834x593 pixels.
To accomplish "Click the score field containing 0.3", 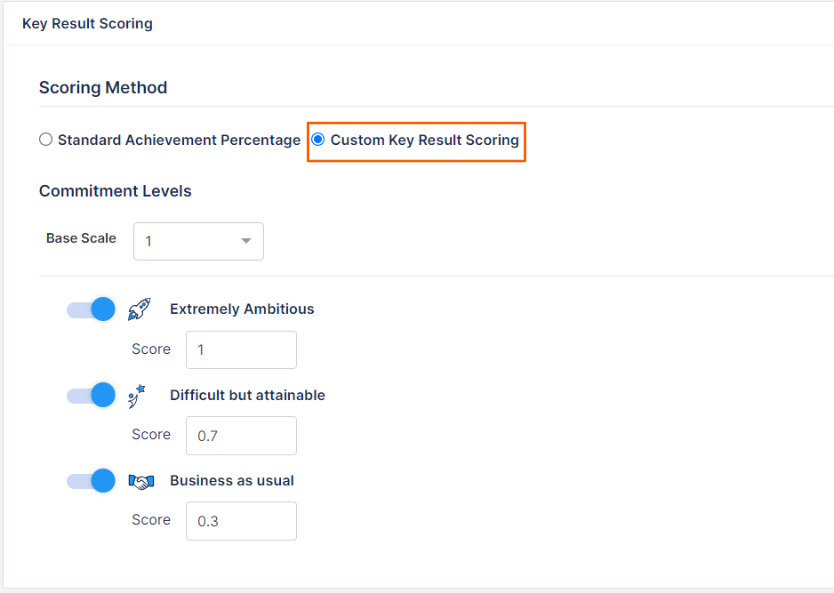I will pos(240,521).
